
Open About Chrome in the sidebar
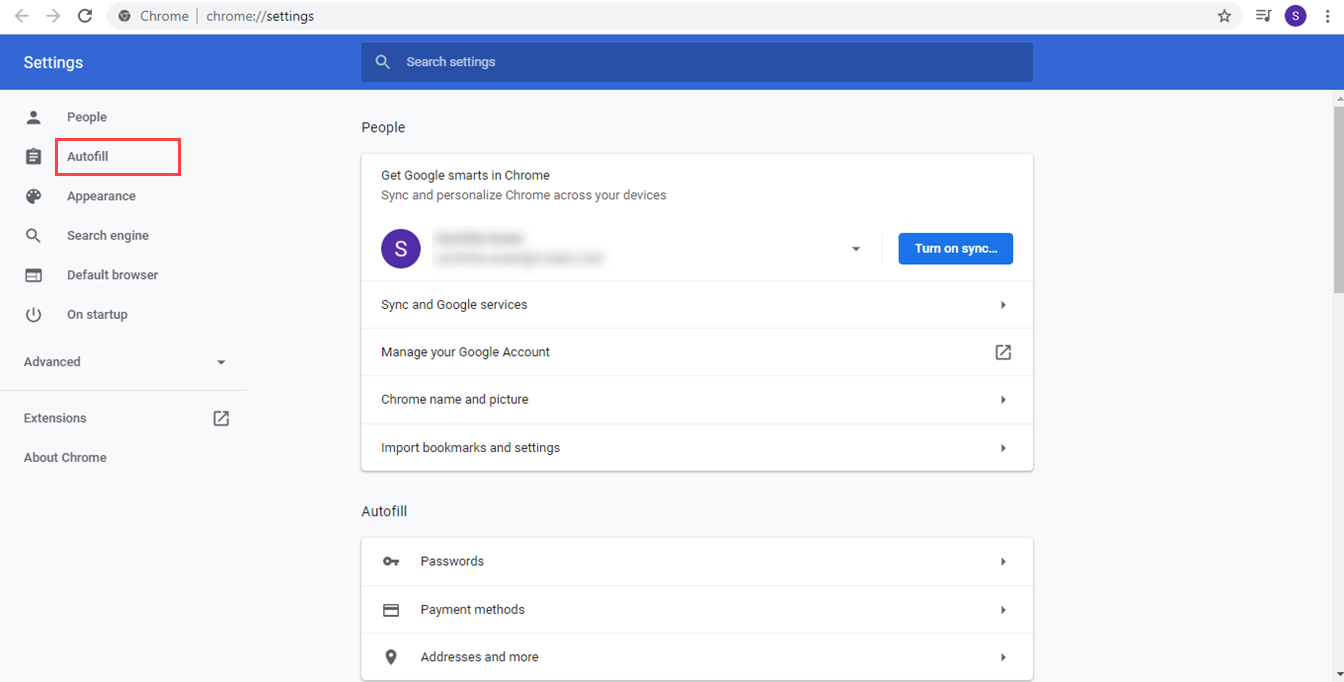point(65,458)
